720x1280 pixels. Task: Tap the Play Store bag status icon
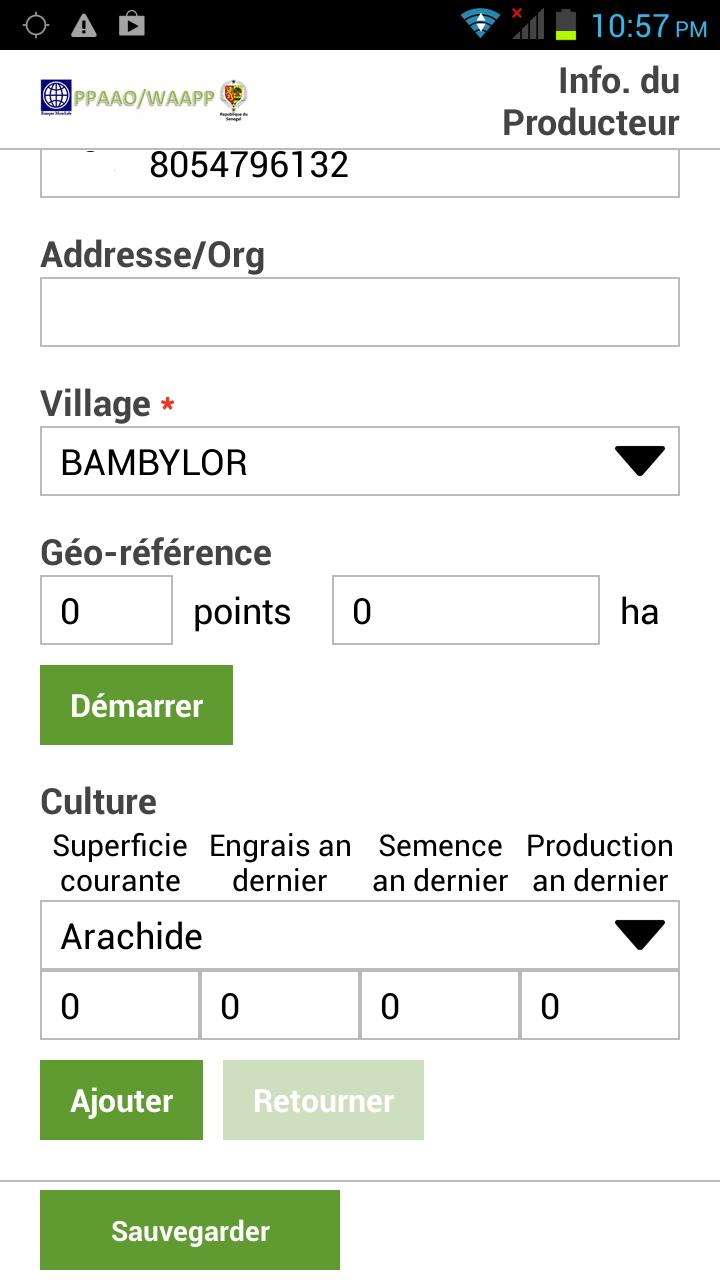tap(132, 25)
